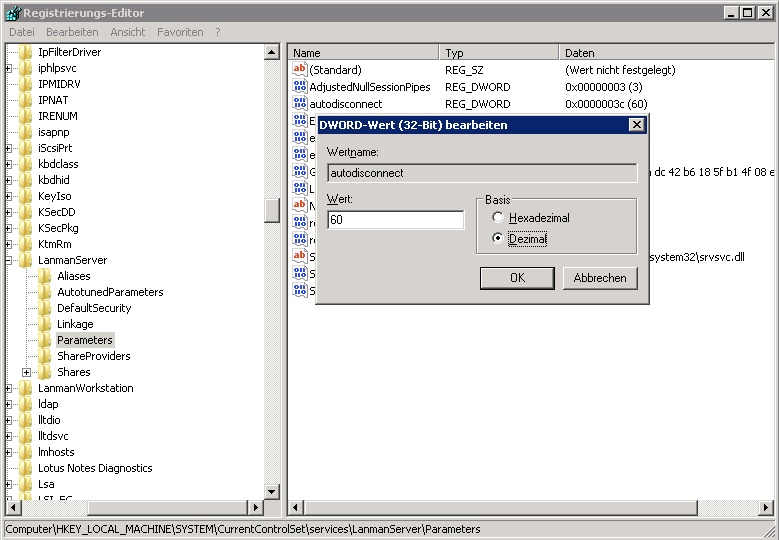
Task: Click the Wert input field
Action: [x=395, y=219]
